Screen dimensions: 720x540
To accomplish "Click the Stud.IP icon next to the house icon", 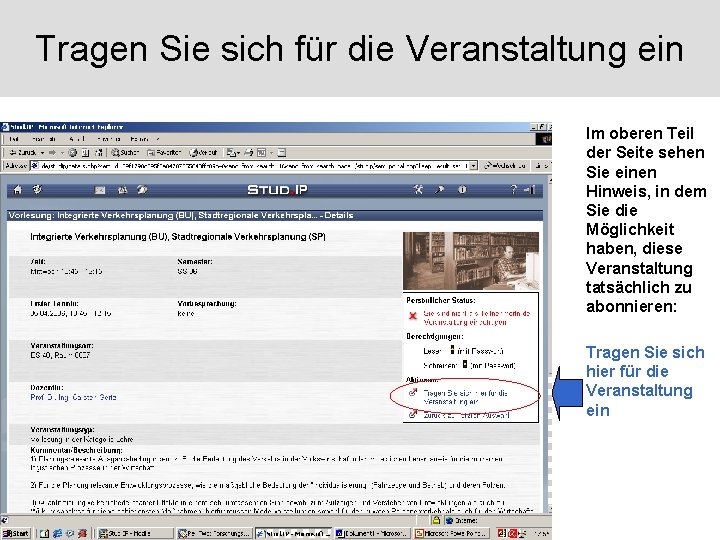I will point(38,190).
